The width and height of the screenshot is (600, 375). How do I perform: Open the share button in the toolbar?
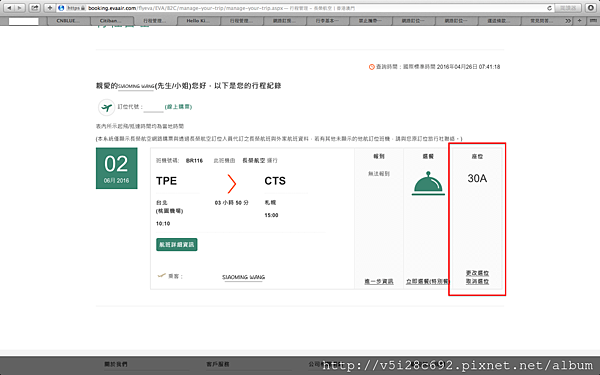click(x=34, y=8)
